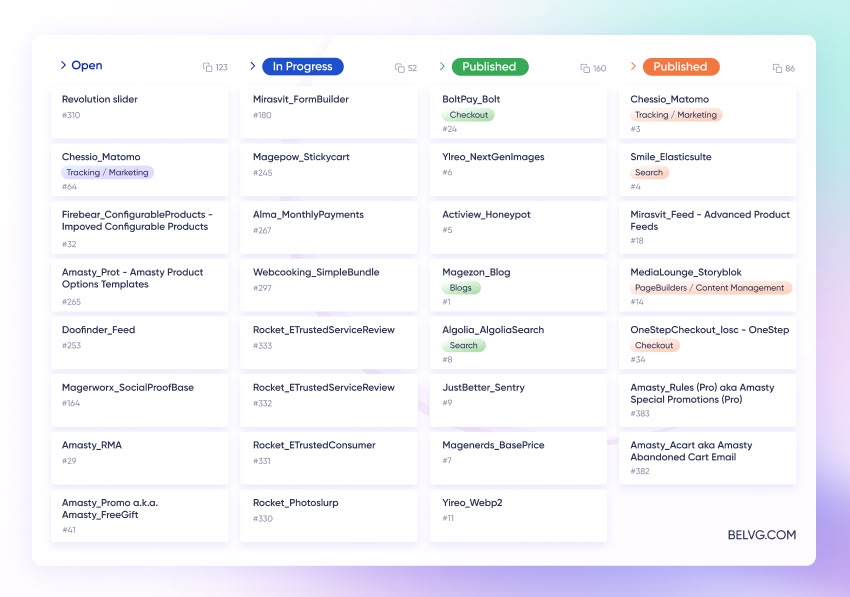Open Magepow_Stickycart card
Screen dimensions: 850x597
[x=329, y=170]
